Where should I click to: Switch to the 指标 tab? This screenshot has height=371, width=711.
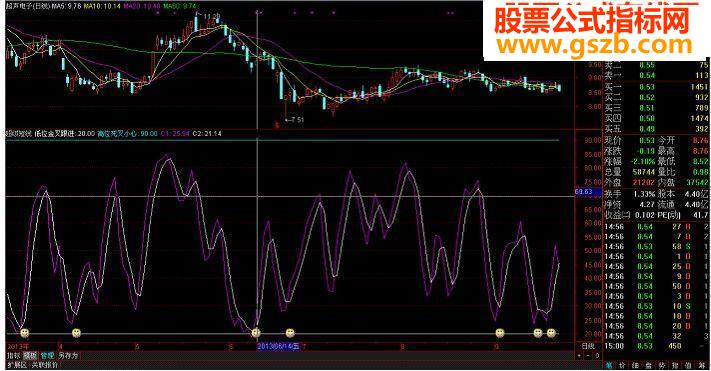coord(14,356)
